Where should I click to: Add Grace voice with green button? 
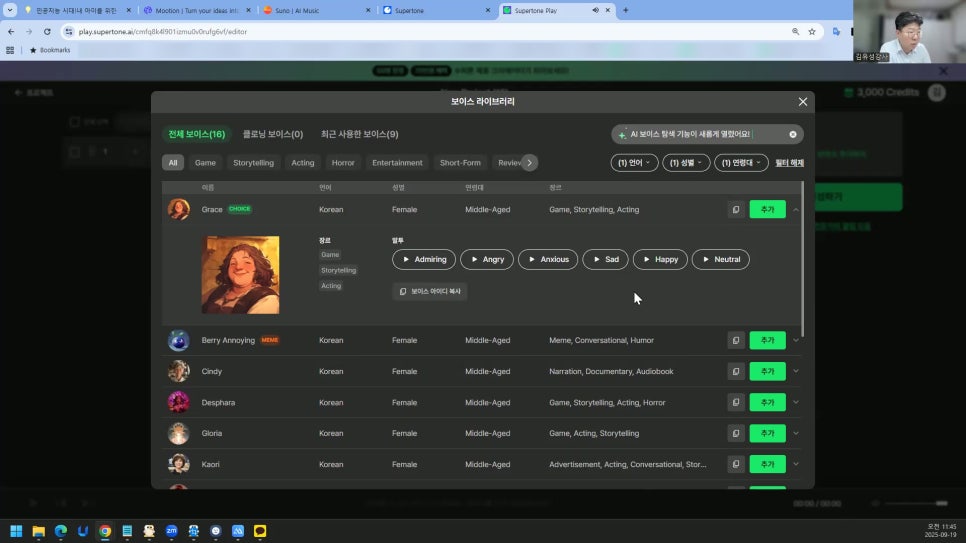pyautogui.click(x=767, y=210)
